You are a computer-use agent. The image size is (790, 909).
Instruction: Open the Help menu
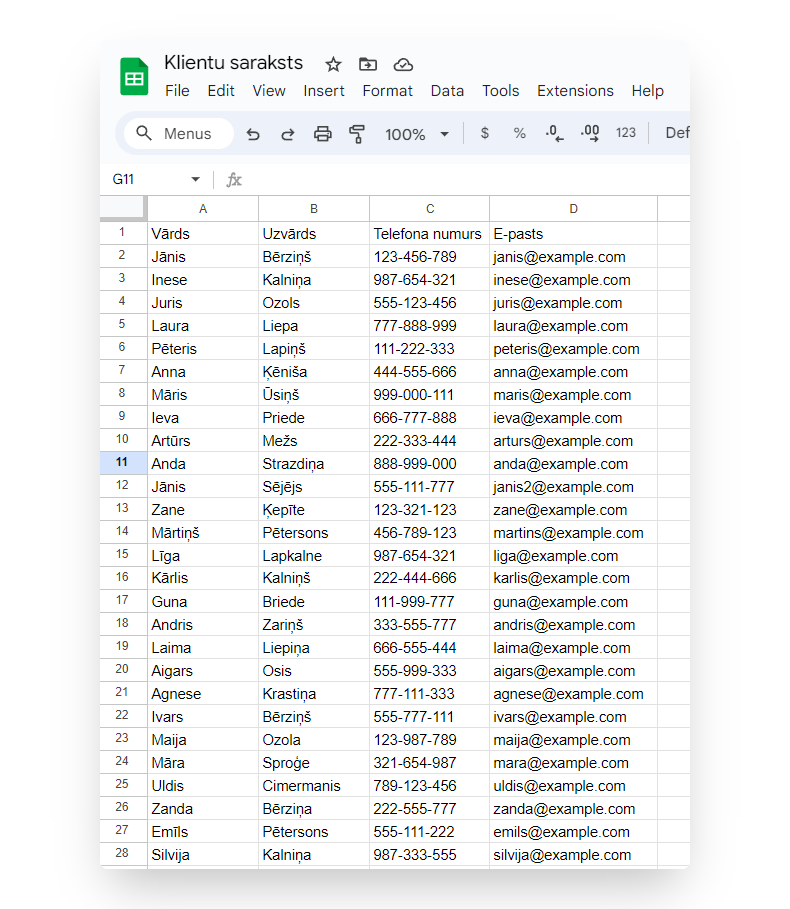647,91
